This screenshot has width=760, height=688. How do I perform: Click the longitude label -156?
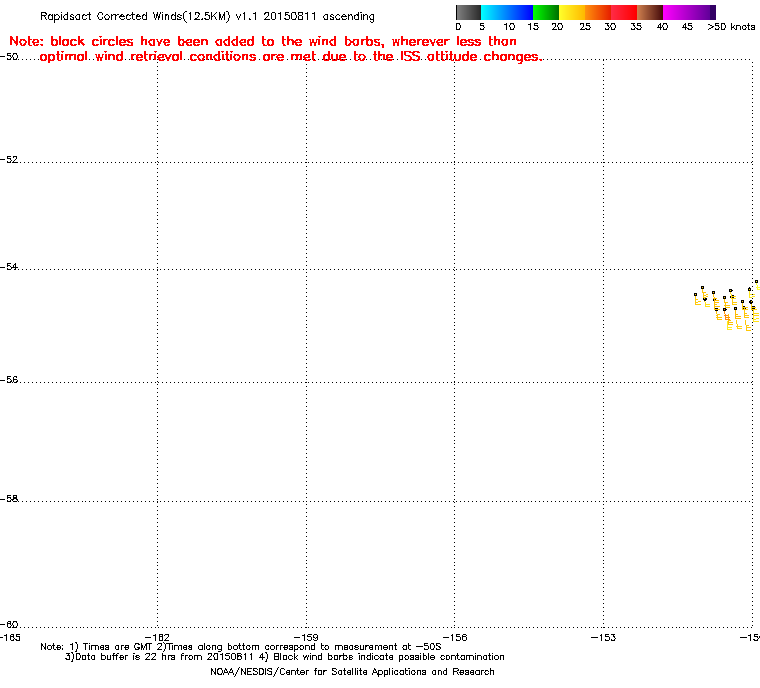pos(455,637)
